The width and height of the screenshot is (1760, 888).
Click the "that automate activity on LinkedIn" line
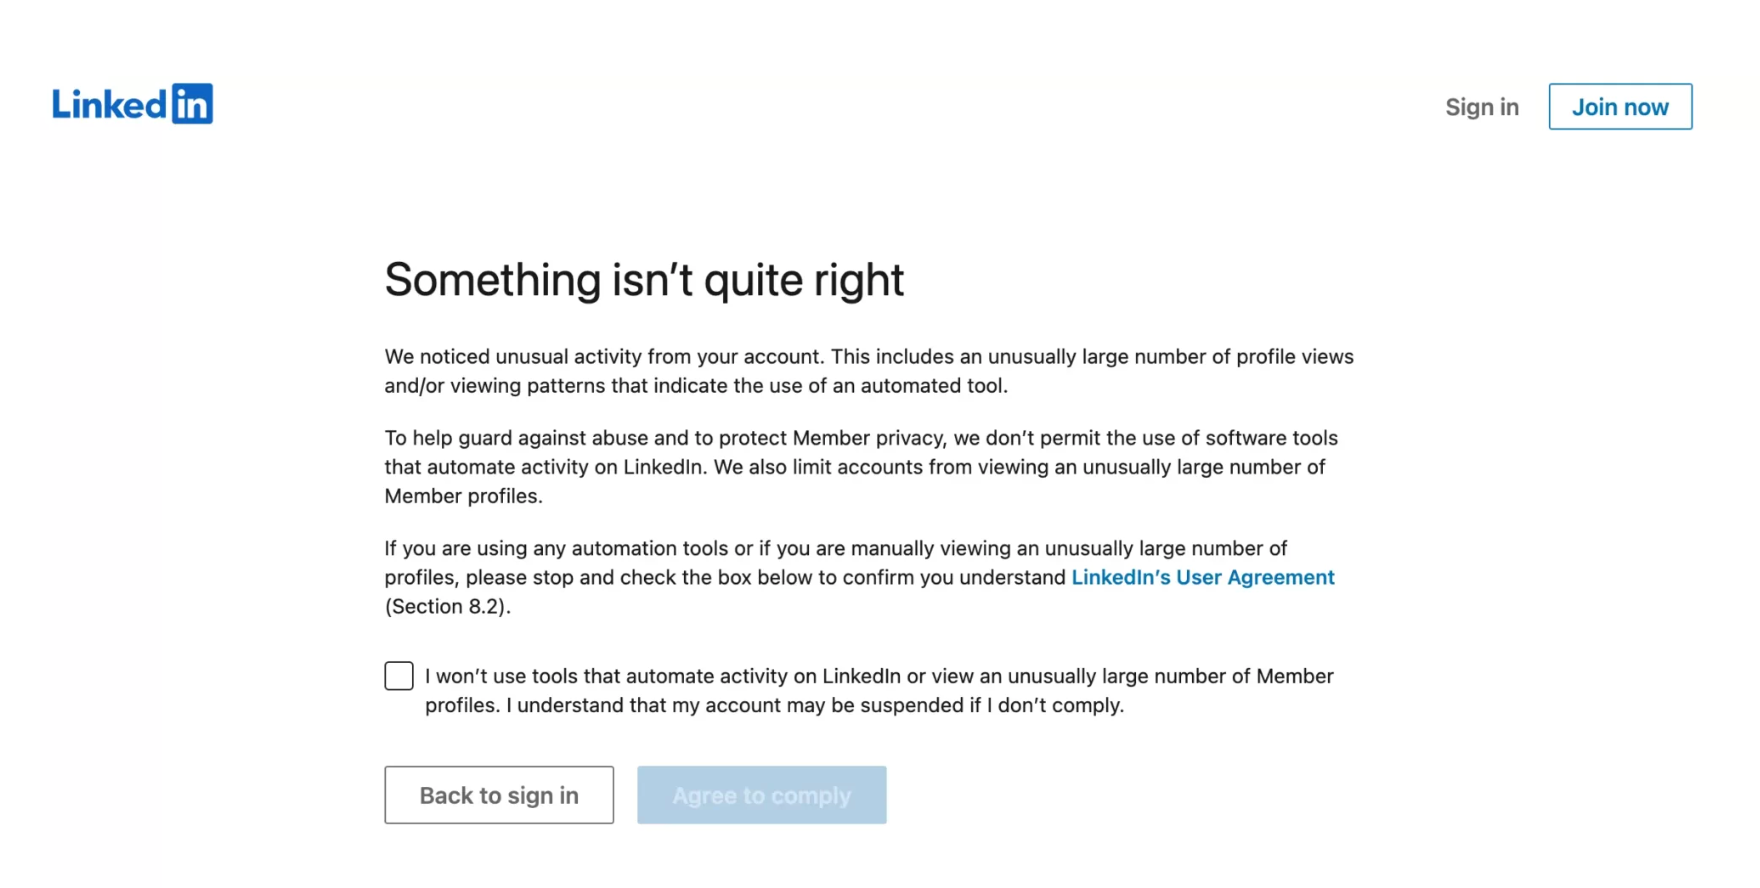[855, 467]
